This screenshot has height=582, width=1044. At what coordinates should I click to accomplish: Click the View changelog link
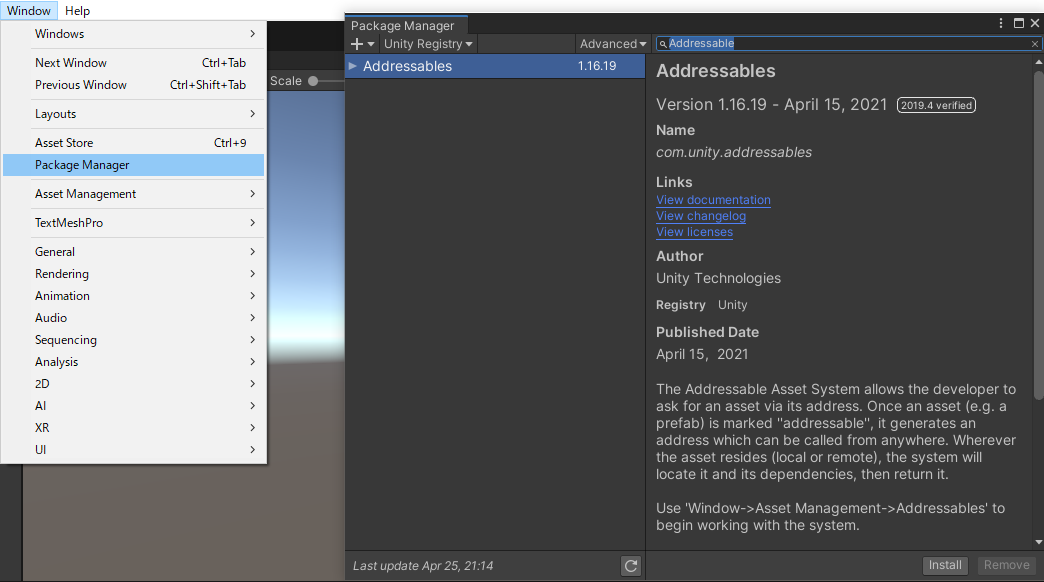point(701,216)
